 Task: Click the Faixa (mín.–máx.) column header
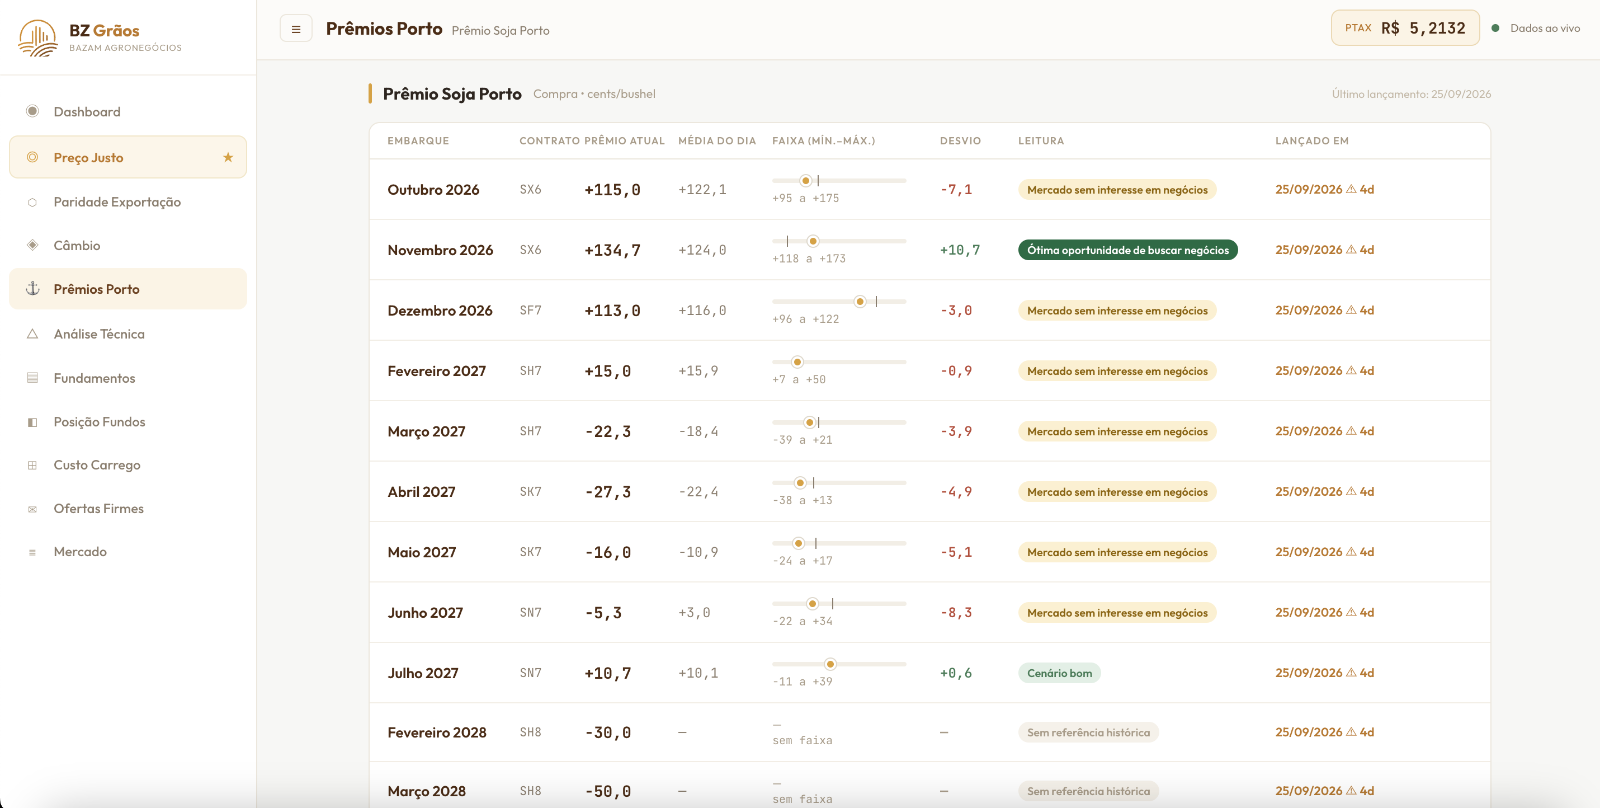(823, 141)
